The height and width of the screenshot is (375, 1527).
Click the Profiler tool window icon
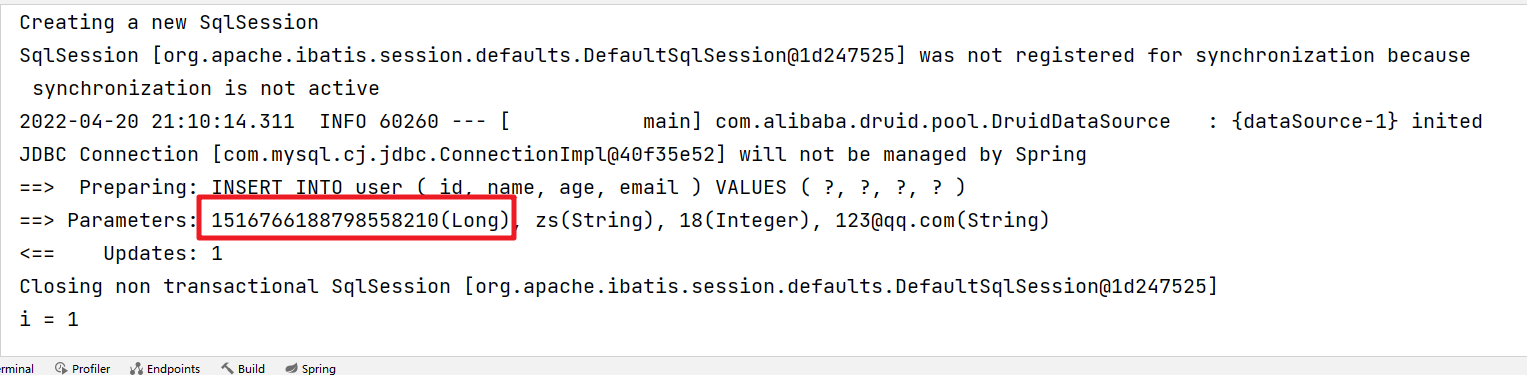[x=60, y=368]
